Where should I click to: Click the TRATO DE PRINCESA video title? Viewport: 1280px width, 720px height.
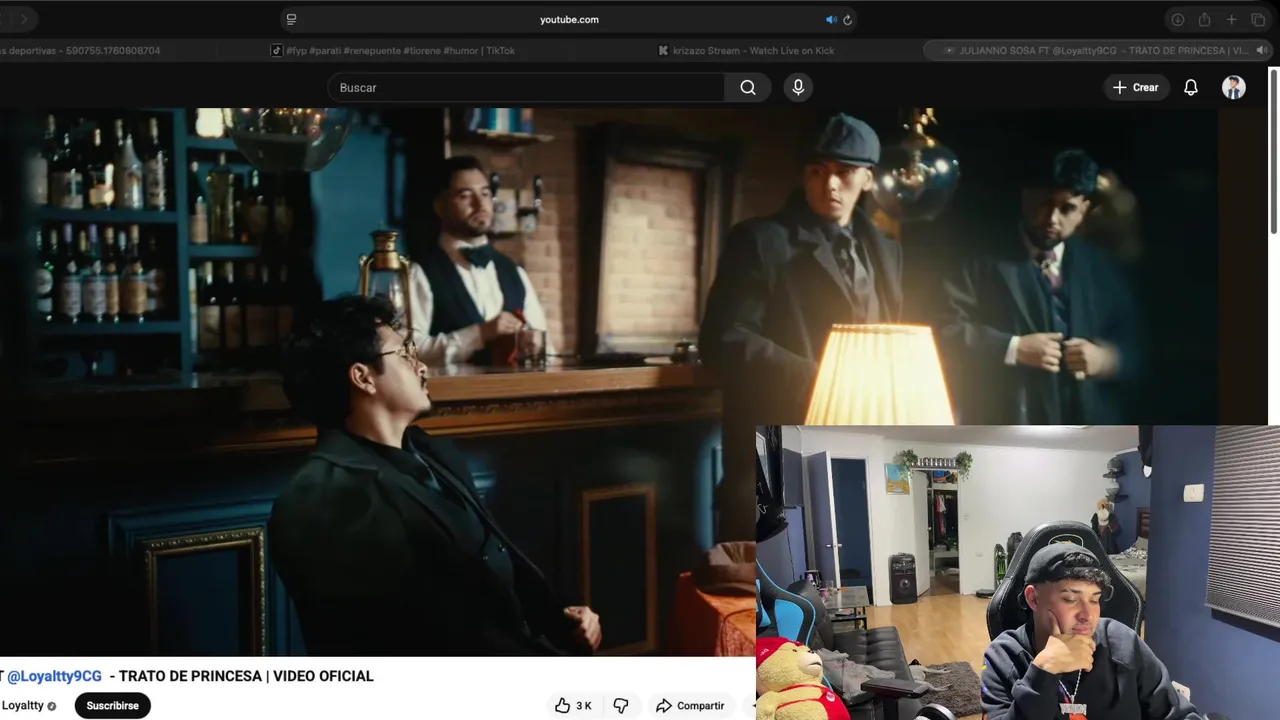(x=246, y=676)
